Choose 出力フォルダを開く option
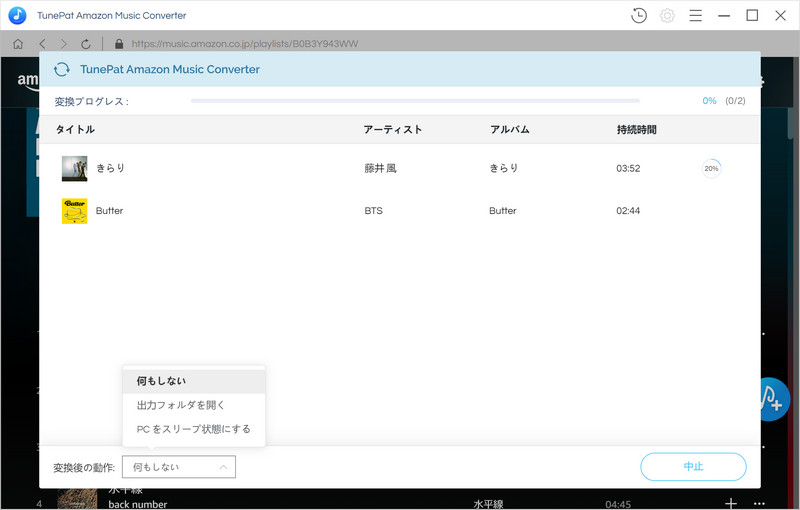 194,405
